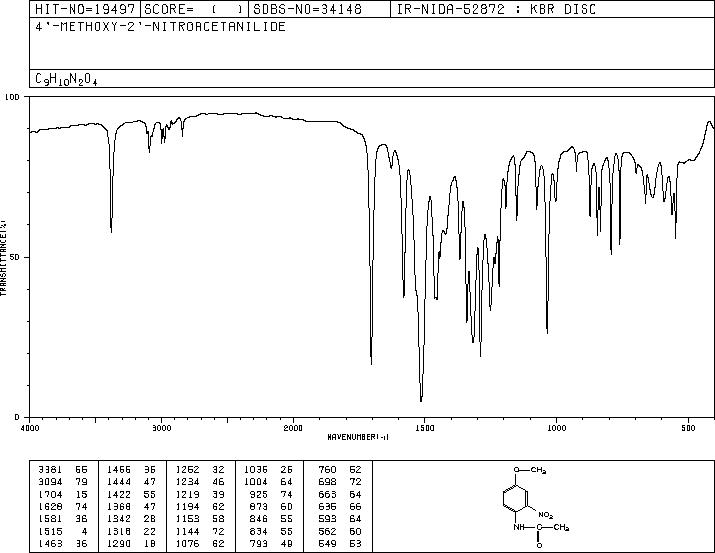Select the 1219 peak entry in the table

coord(200,494)
